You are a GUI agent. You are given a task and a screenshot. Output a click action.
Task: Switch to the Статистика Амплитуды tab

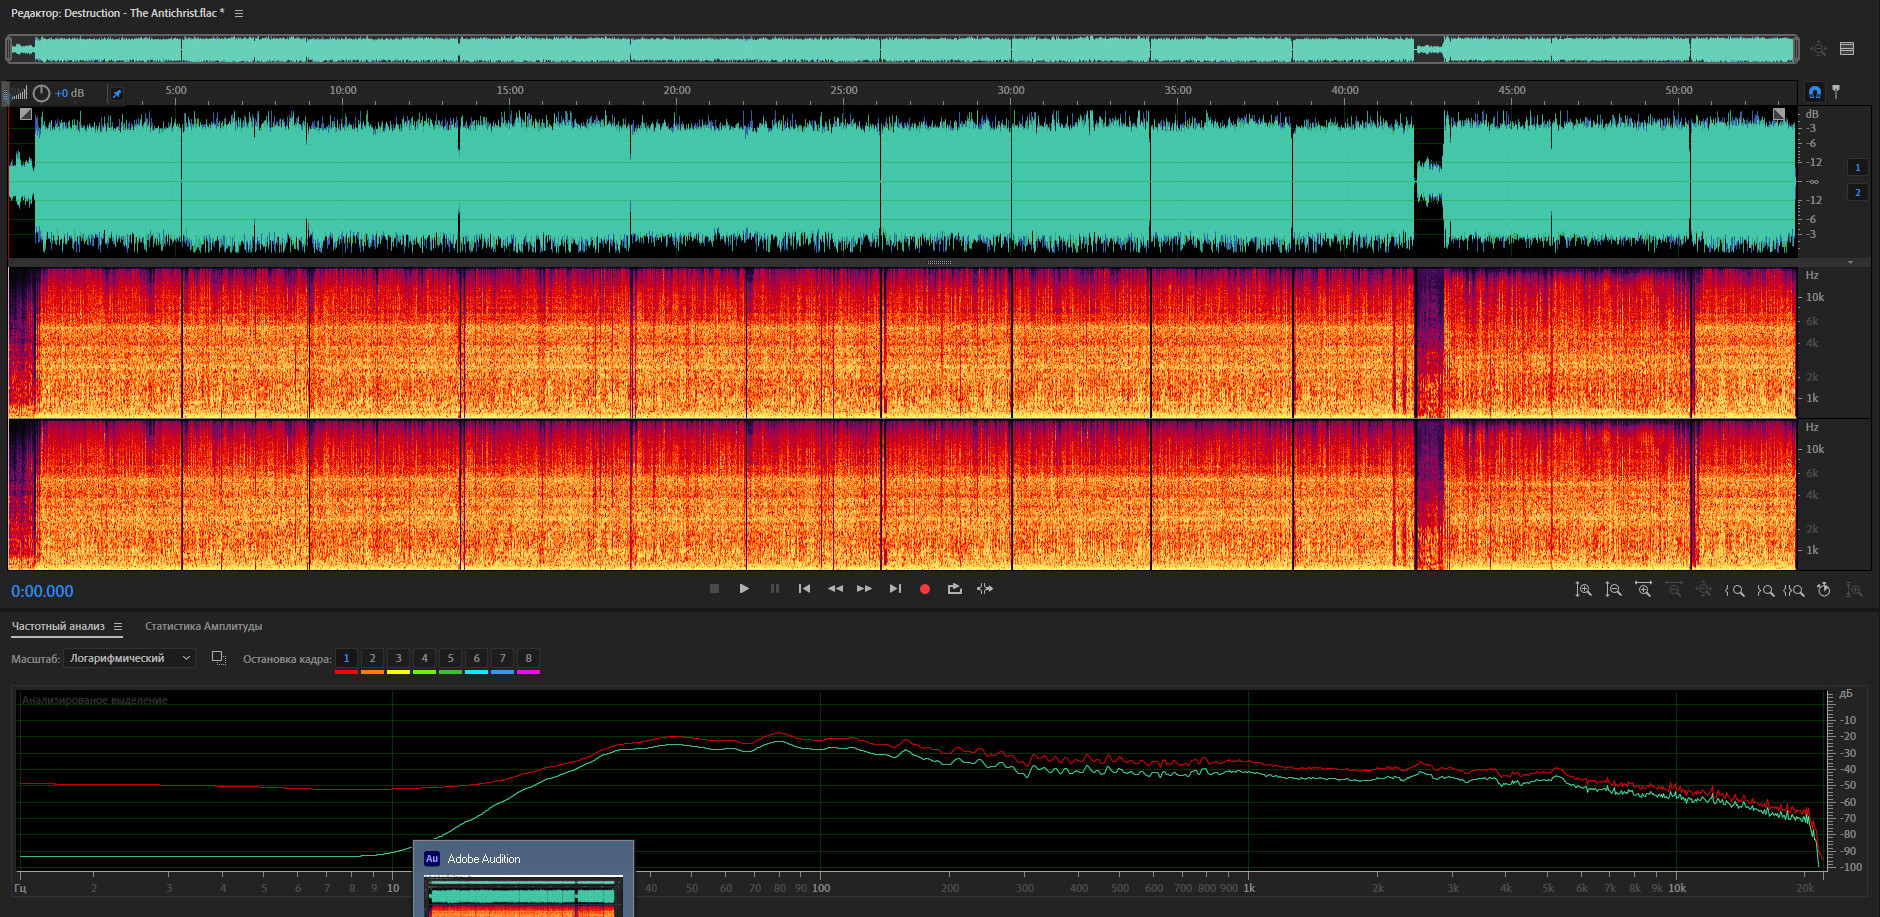[x=203, y=627]
